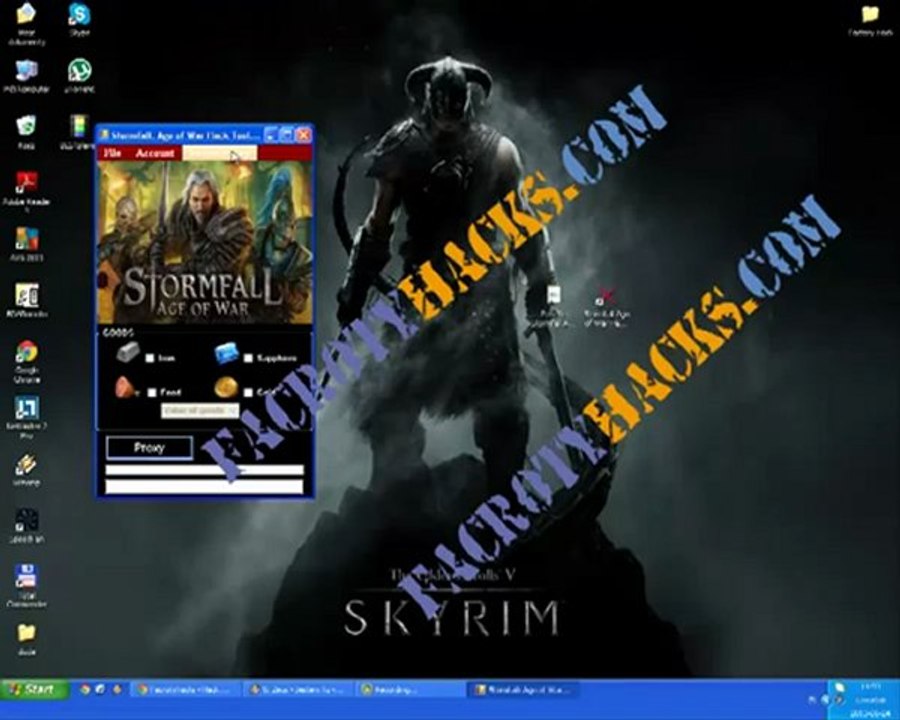This screenshot has width=900, height=720.
Task: Click the iron ingot icon
Action: 127,352
